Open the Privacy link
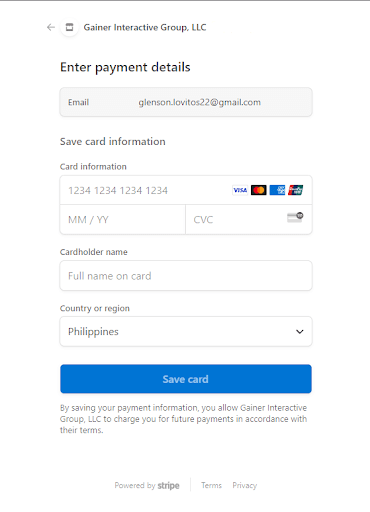 coord(245,485)
